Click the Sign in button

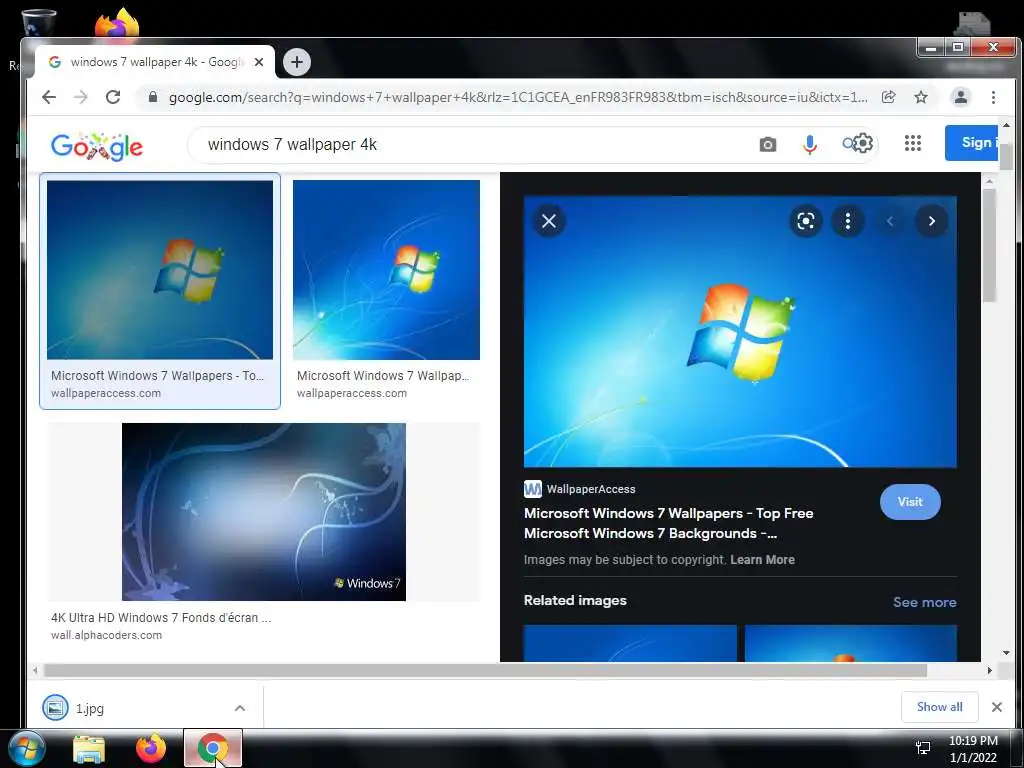coord(972,142)
